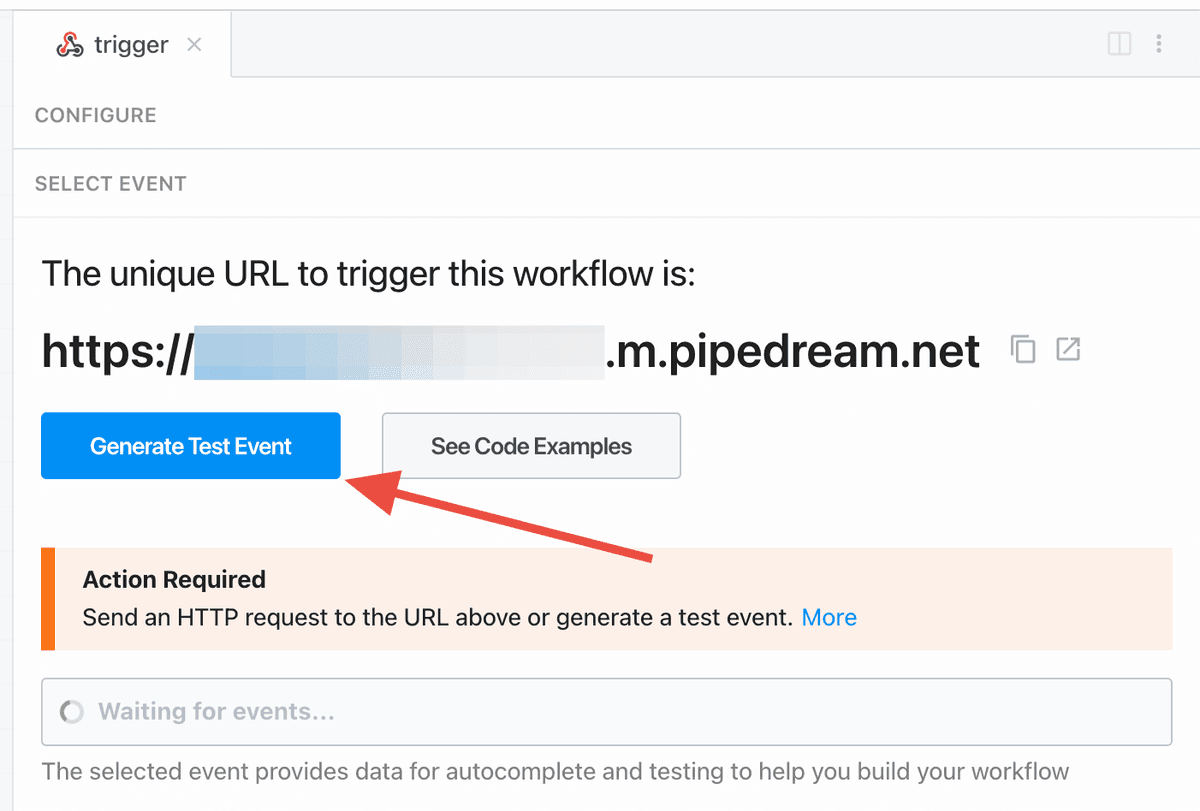Image resolution: width=1200 pixels, height=811 pixels.
Task: Close the trigger tab with the x
Action: [x=195, y=45]
